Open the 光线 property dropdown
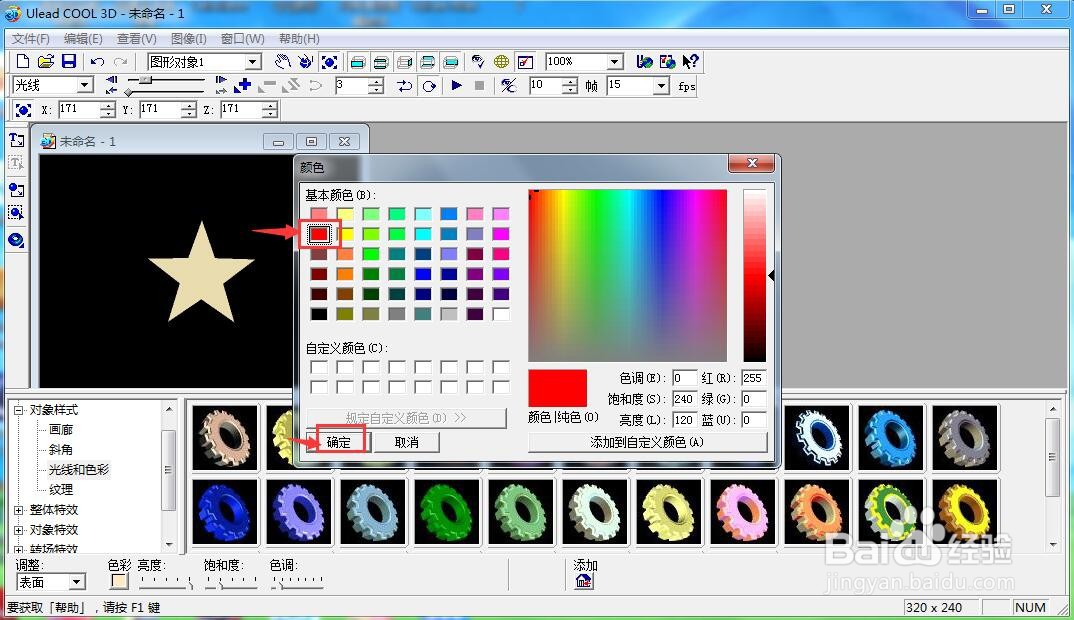The image size is (1074, 620). click(x=85, y=85)
